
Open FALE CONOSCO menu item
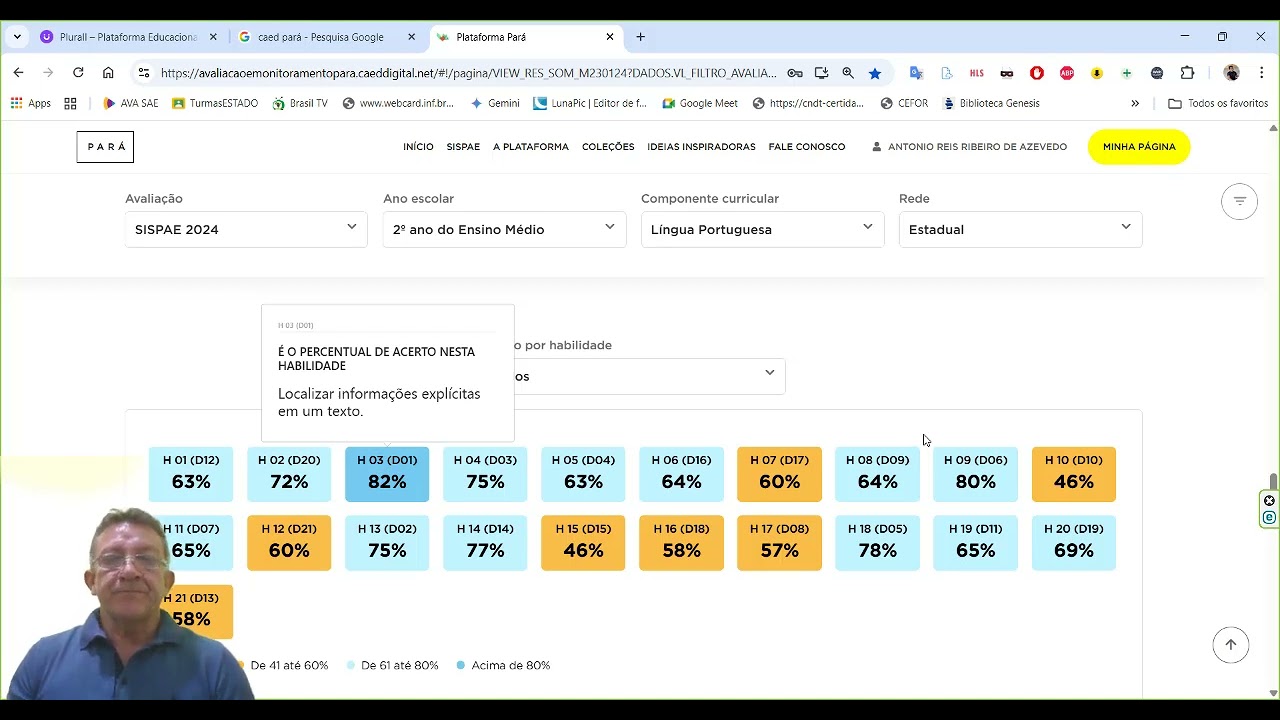click(x=807, y=147)
